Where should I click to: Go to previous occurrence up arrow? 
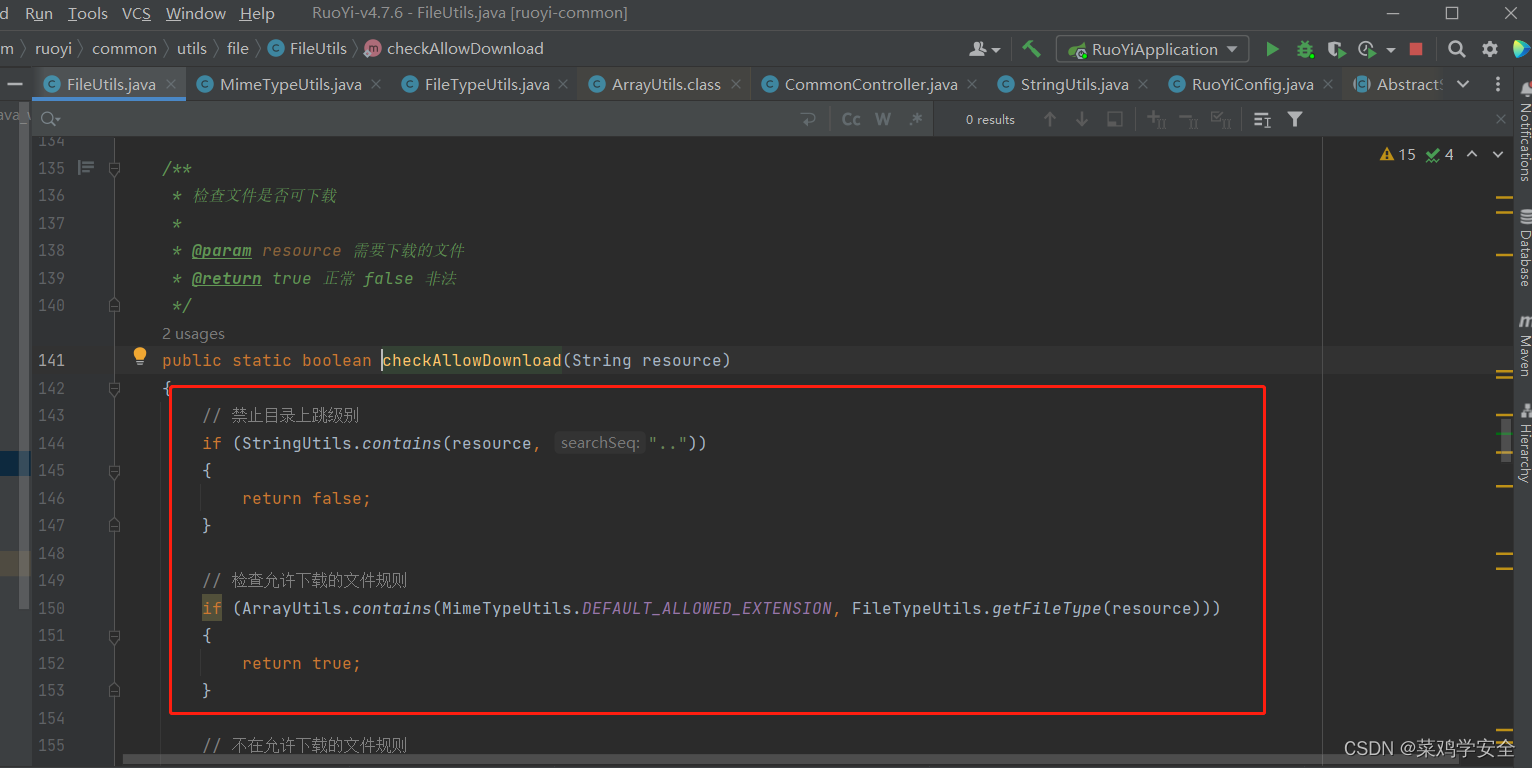(x=1050, y=119)
